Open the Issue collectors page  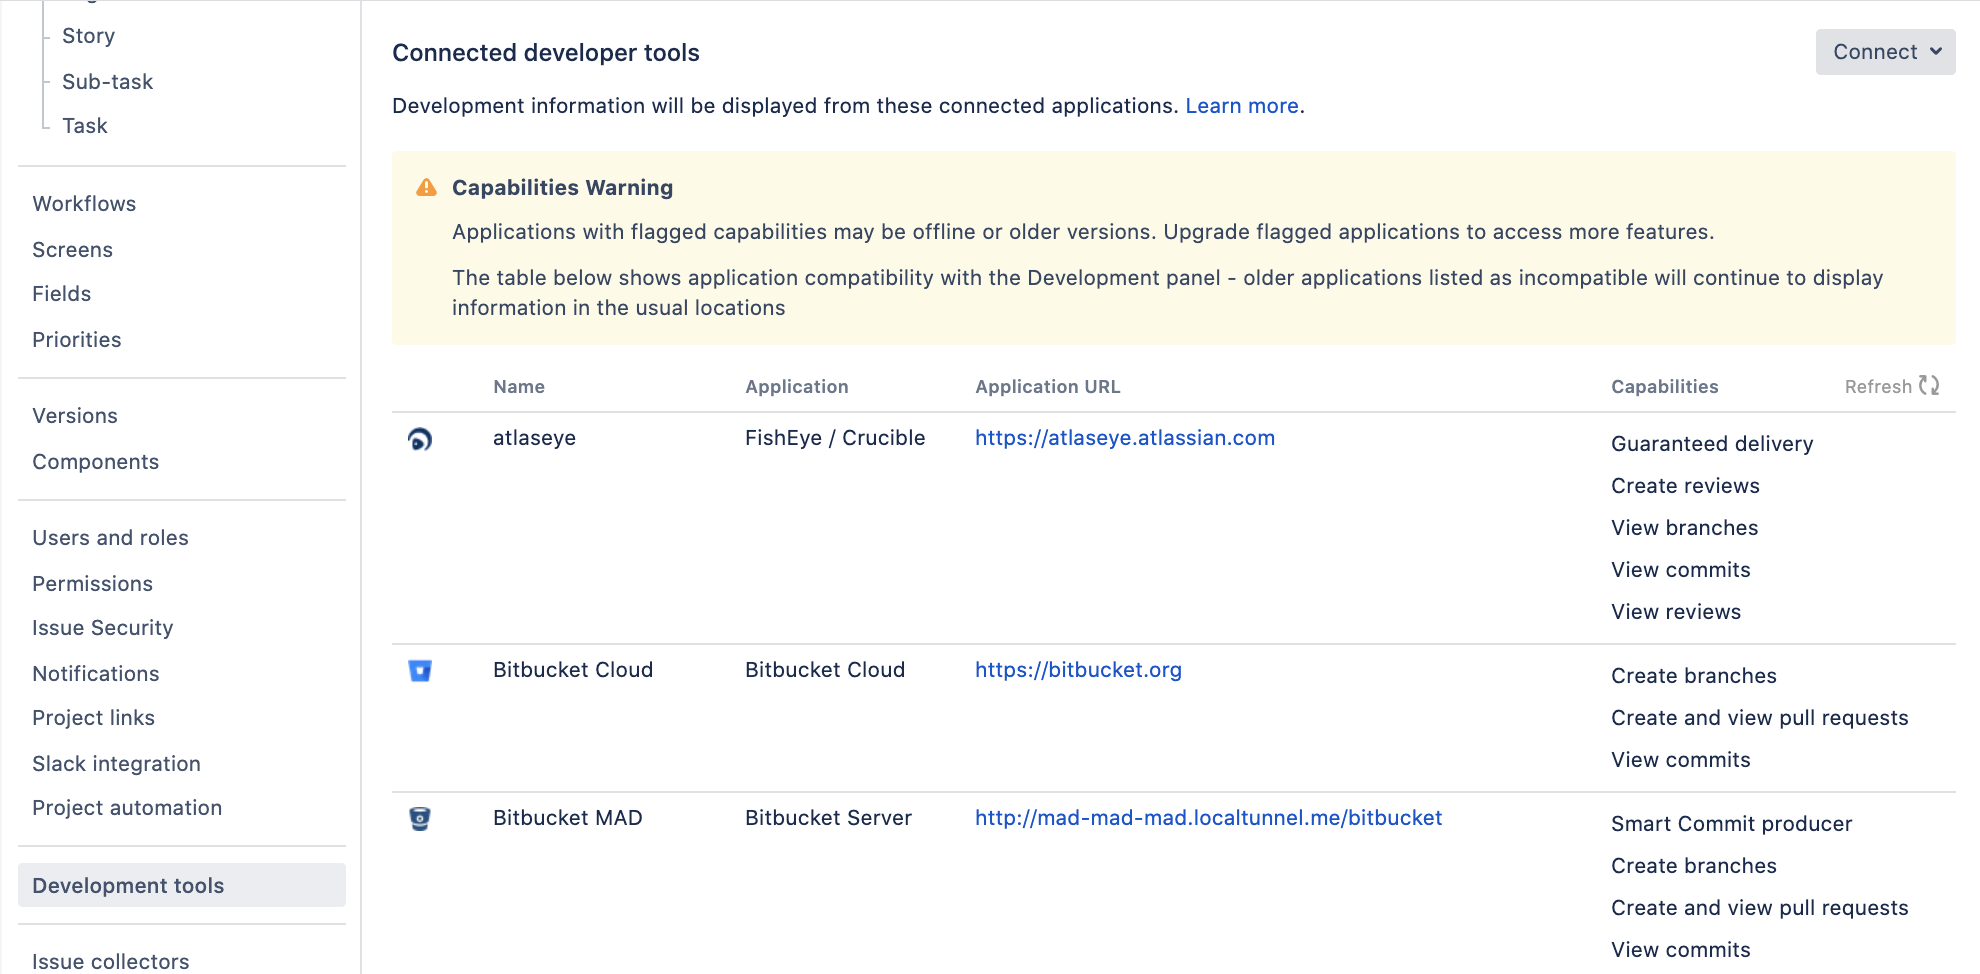110,961
